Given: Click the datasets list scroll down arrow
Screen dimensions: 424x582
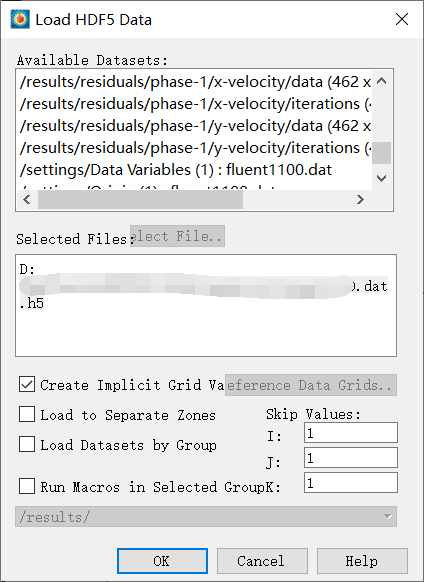Looking at the screenshot, I should (382, 178).
